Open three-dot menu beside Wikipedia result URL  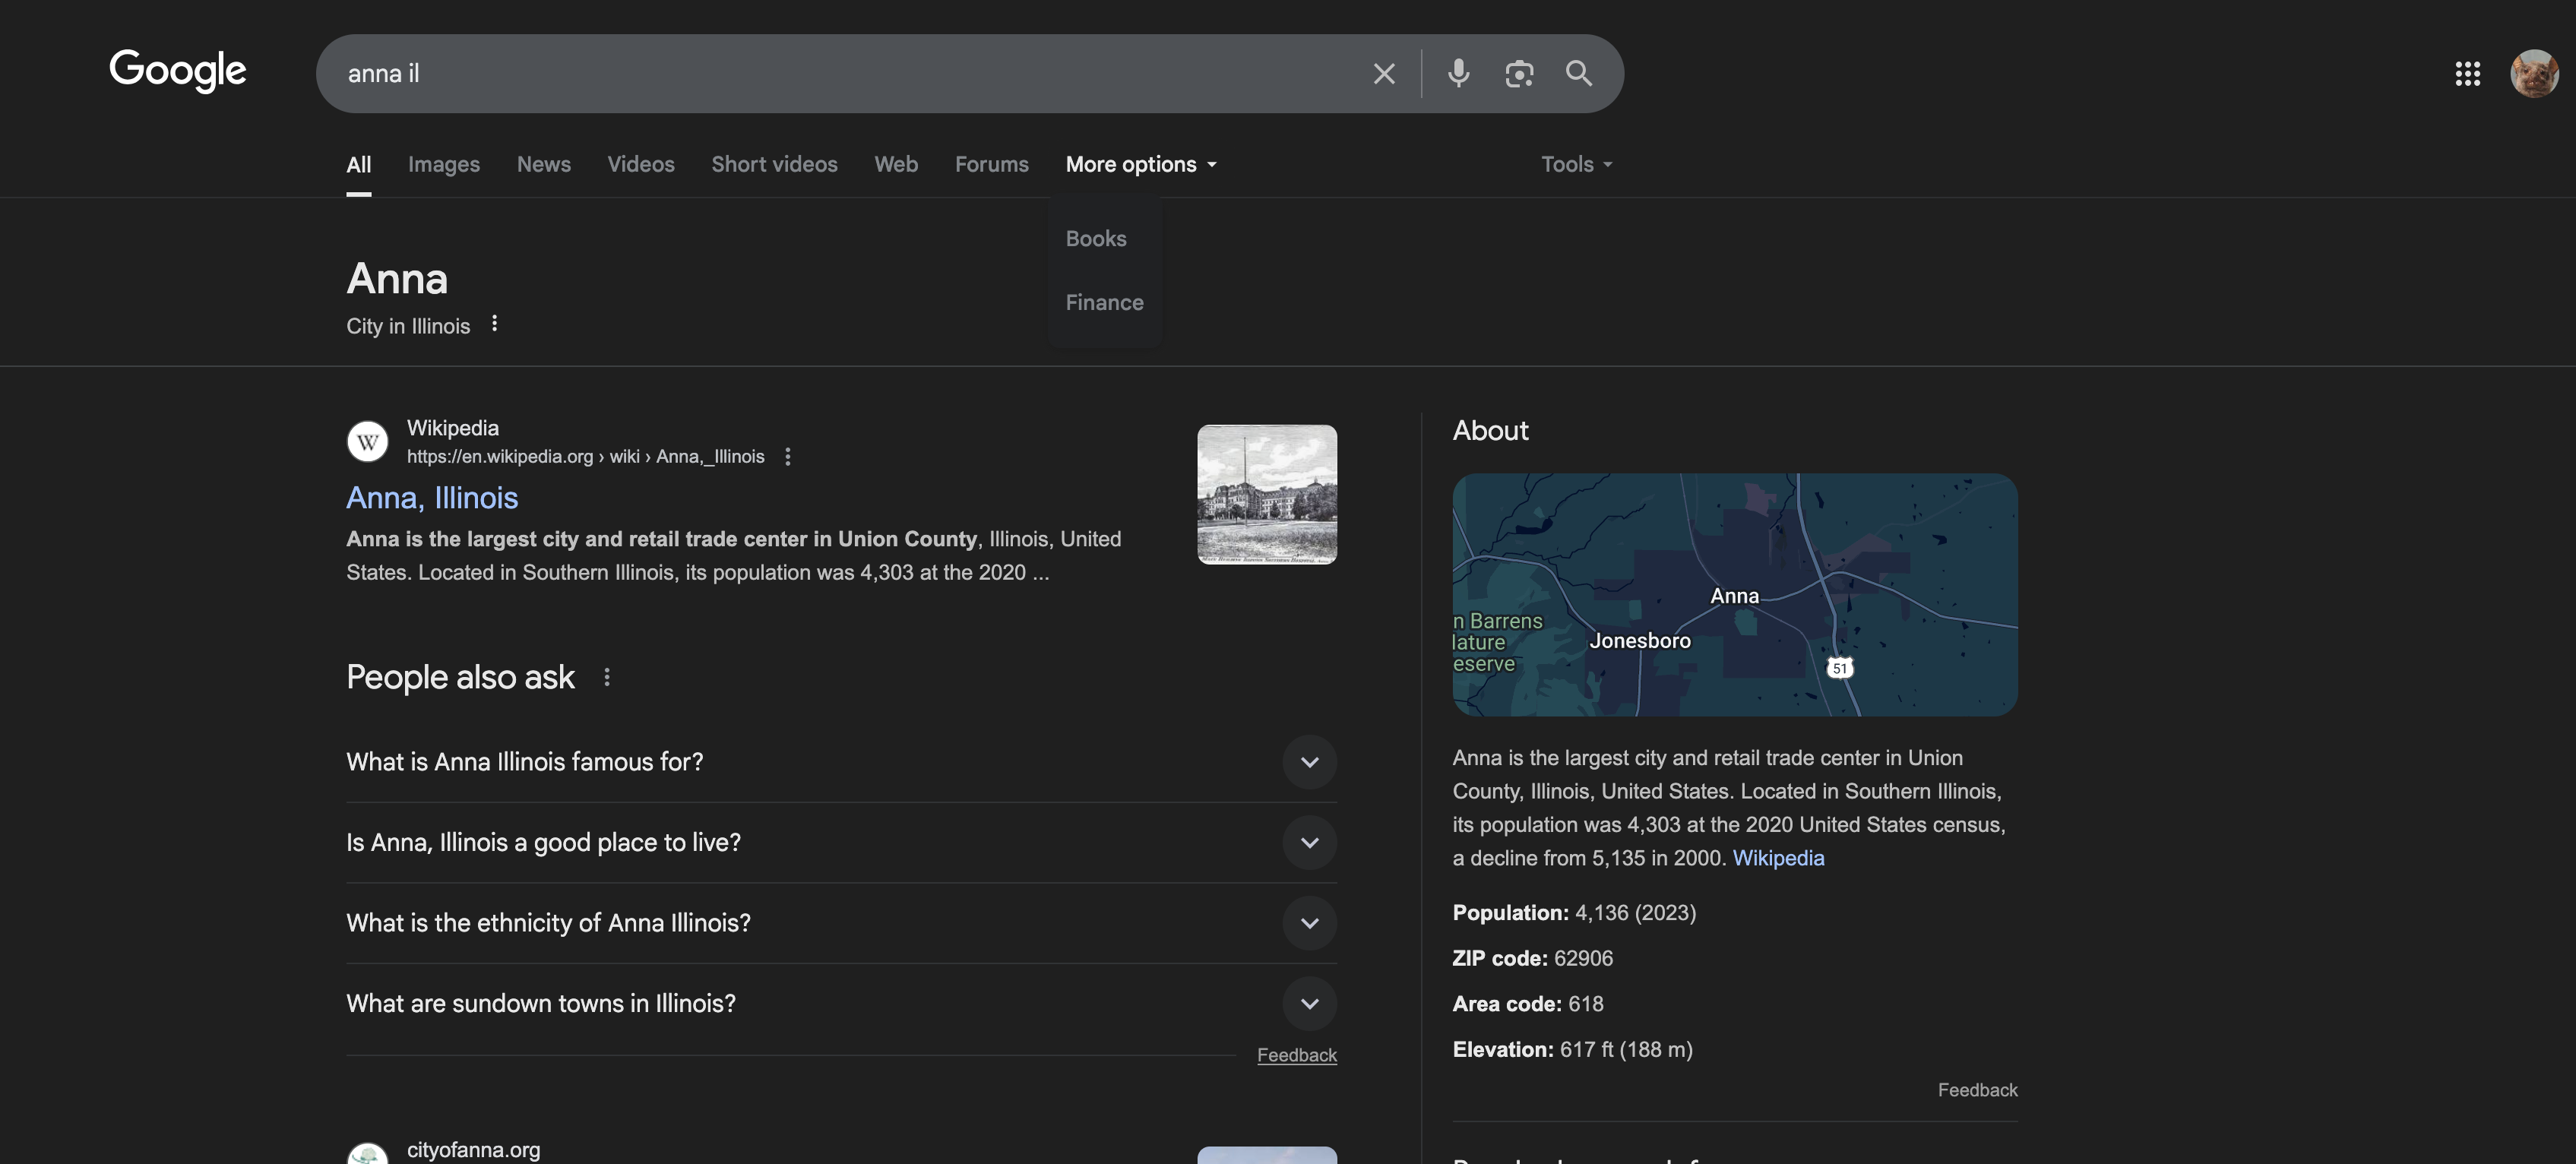[x=788, y=457]
